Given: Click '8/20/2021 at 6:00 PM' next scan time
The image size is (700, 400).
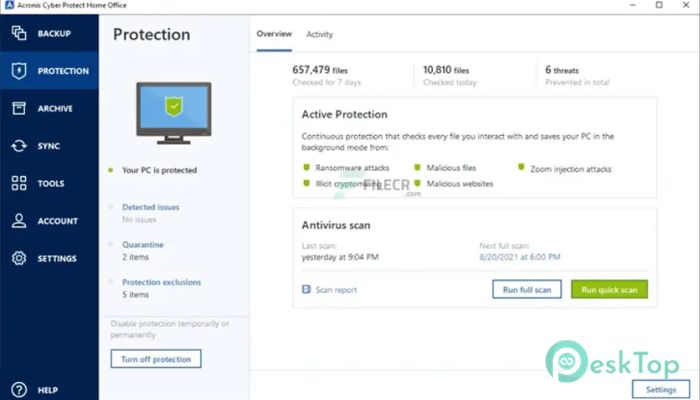Looking at the screenshot, I should click(x=520, y=257).
